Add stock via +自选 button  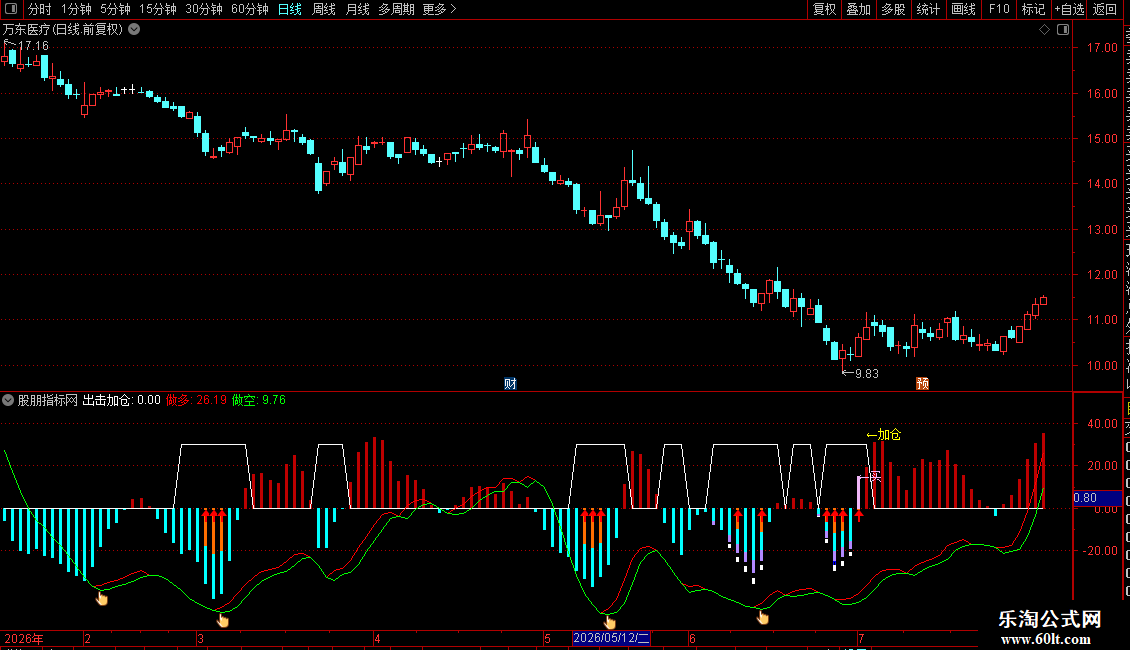(x=1069, y=9)
